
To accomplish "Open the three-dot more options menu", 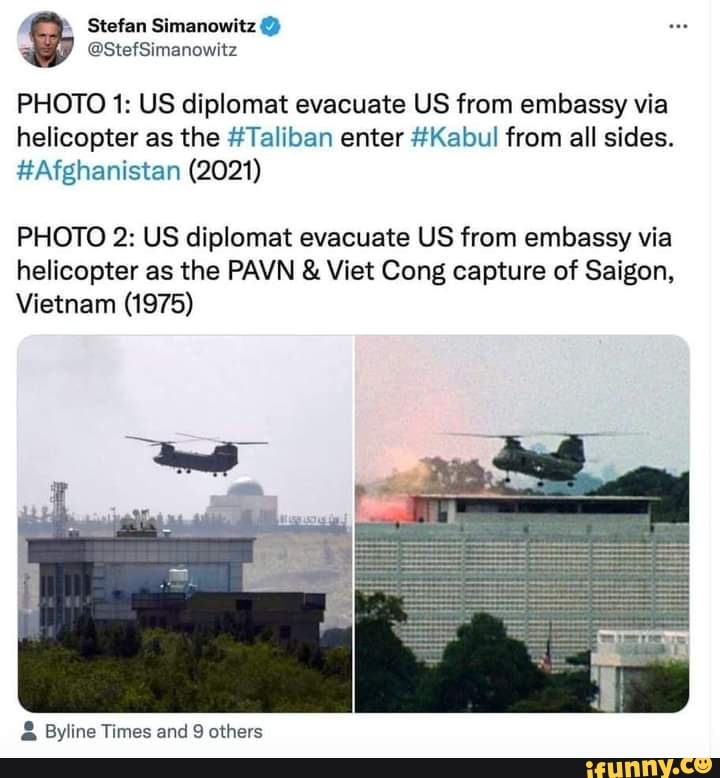I will [x=678, y=26].
